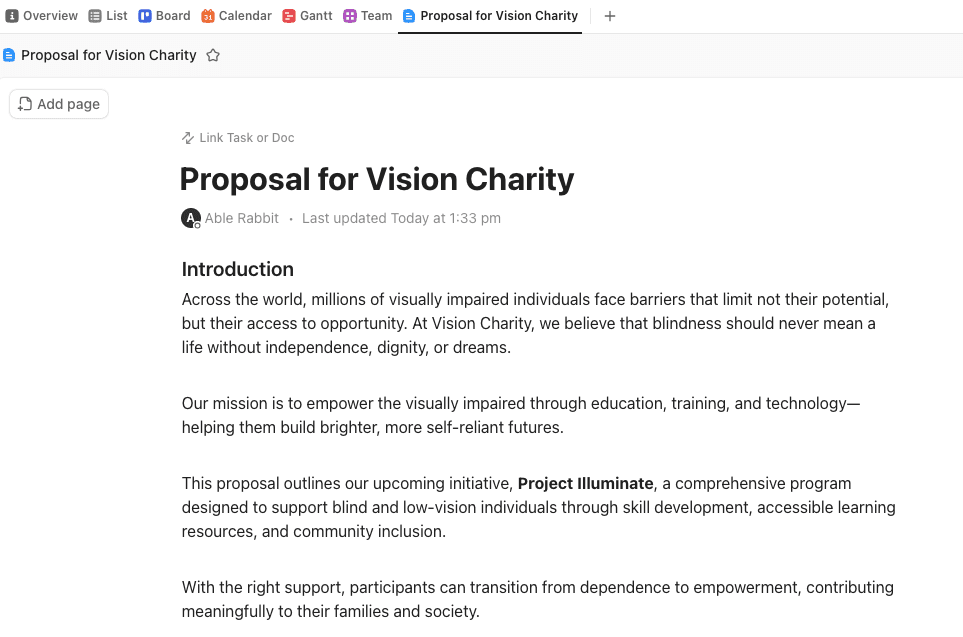Click the Last updated timestamp text
This screenshot has height=637, width=963.
click(401, 218)
